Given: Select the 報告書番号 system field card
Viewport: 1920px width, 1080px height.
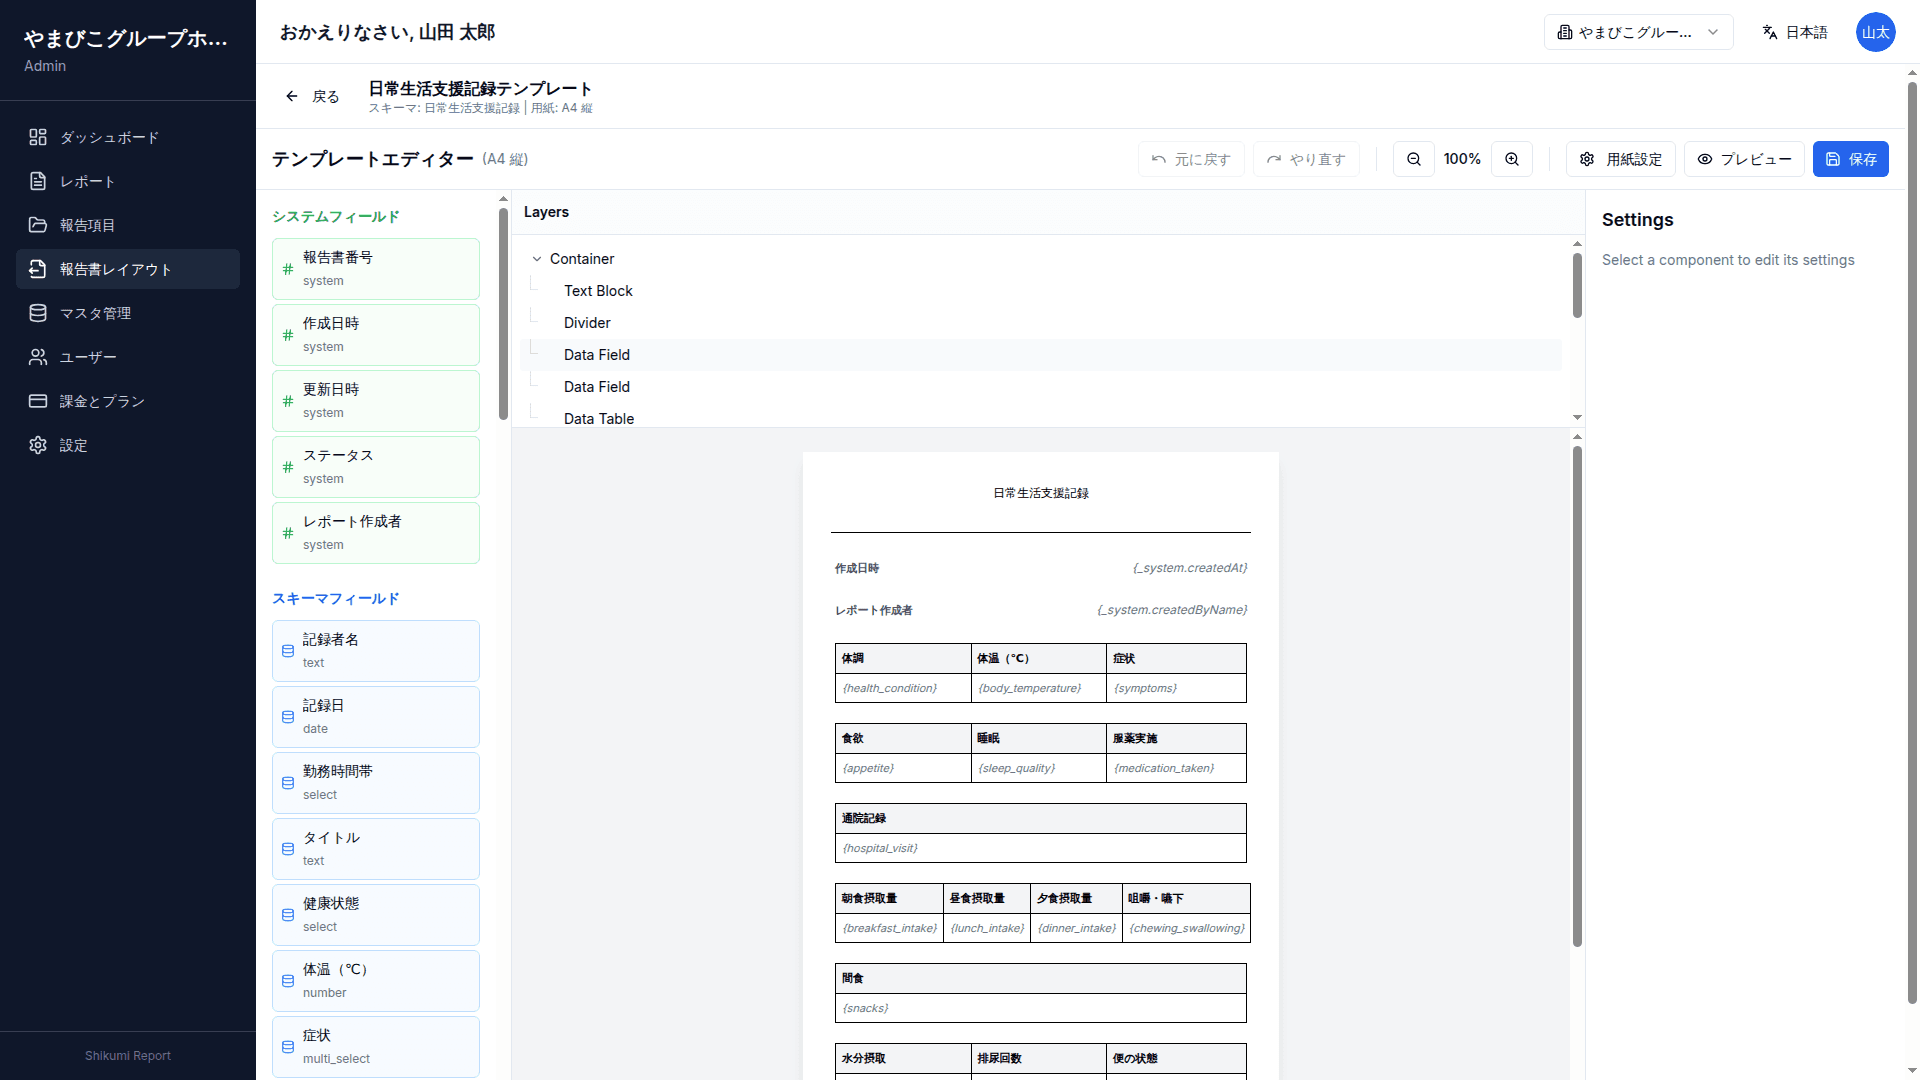Looking at the screenshot, I should 375,268.
